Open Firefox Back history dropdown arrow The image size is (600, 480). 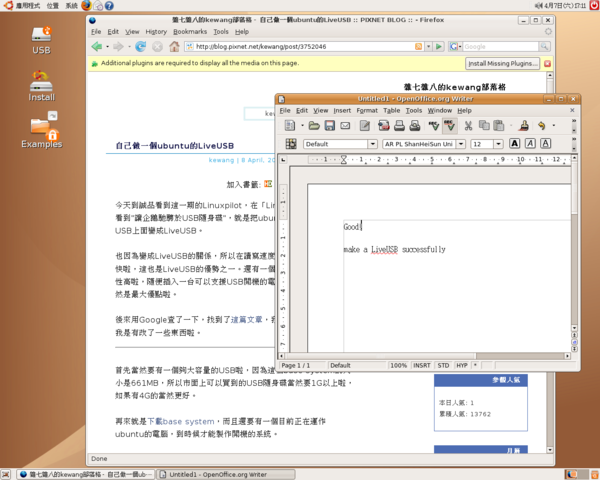108,47
